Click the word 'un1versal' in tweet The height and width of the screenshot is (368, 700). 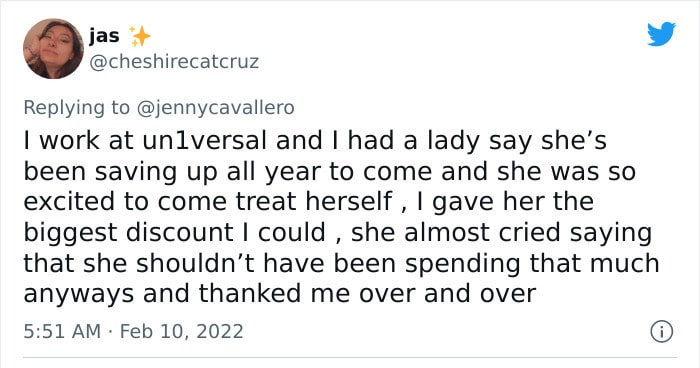204,140
